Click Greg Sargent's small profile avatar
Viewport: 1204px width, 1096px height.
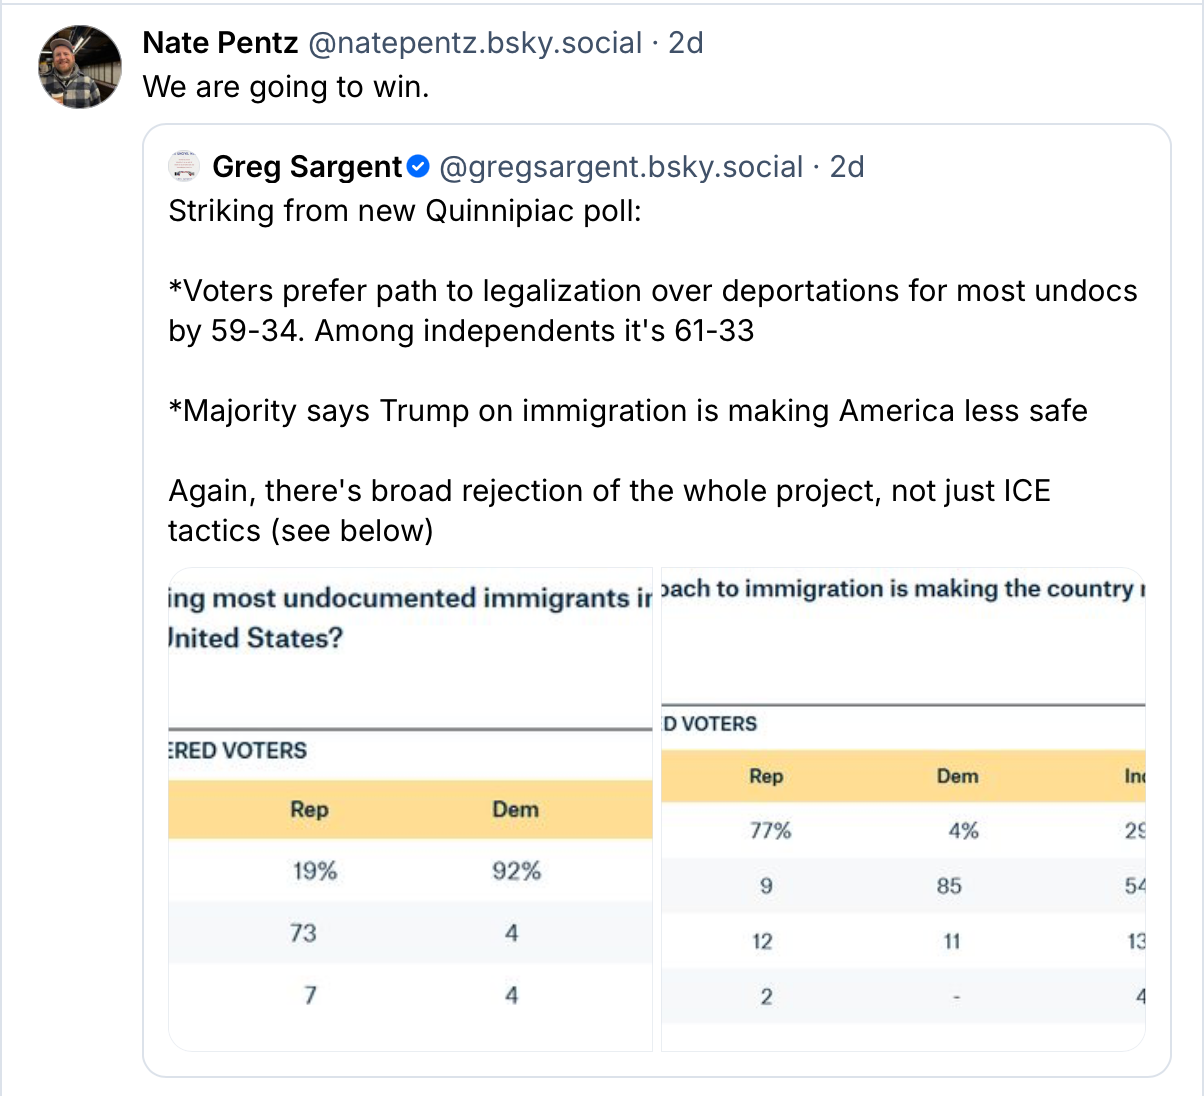(x=184, y=166)
